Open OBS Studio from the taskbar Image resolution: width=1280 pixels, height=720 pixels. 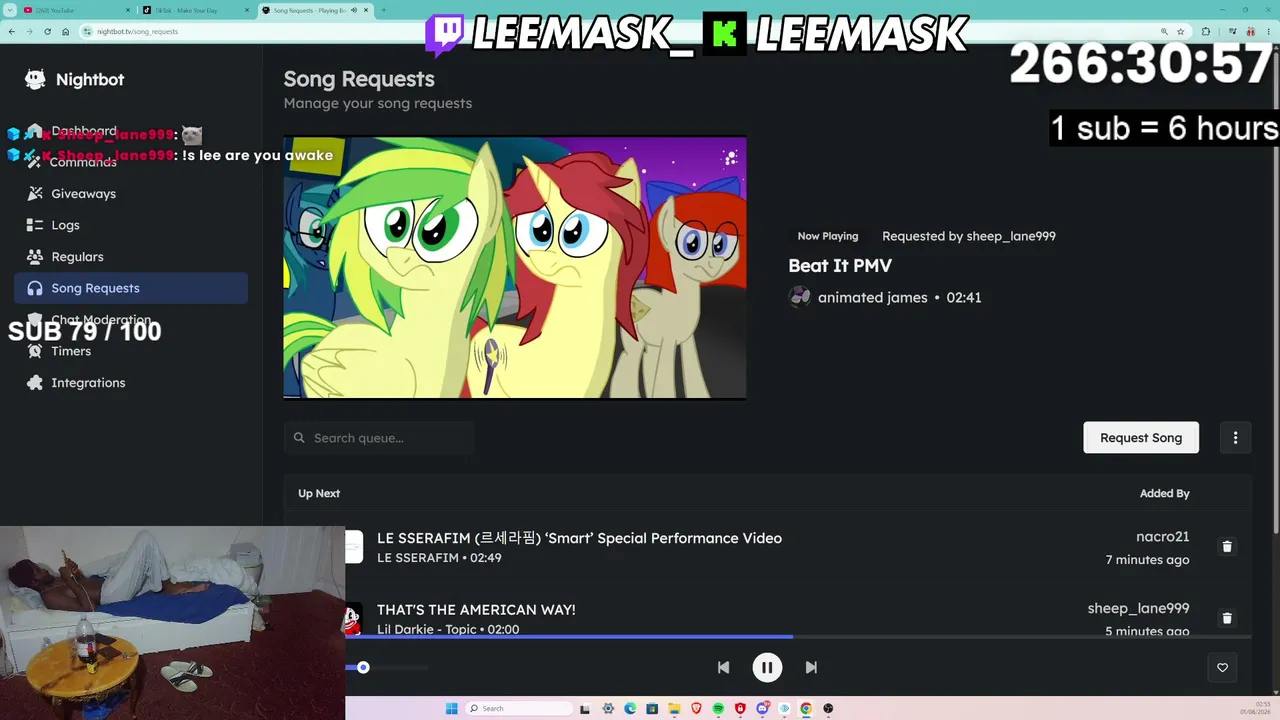[x=828, y=708]
